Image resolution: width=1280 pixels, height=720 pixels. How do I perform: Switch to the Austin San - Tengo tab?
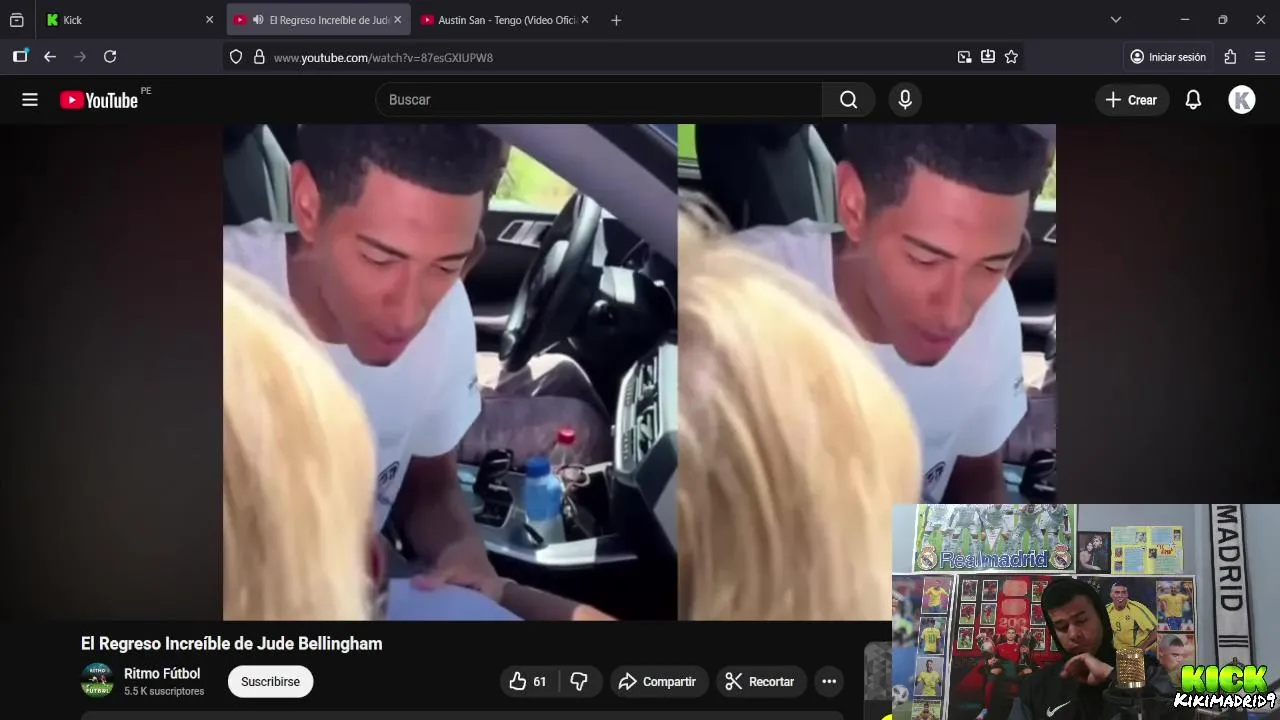pyautogui.click(x=505, y=20)
